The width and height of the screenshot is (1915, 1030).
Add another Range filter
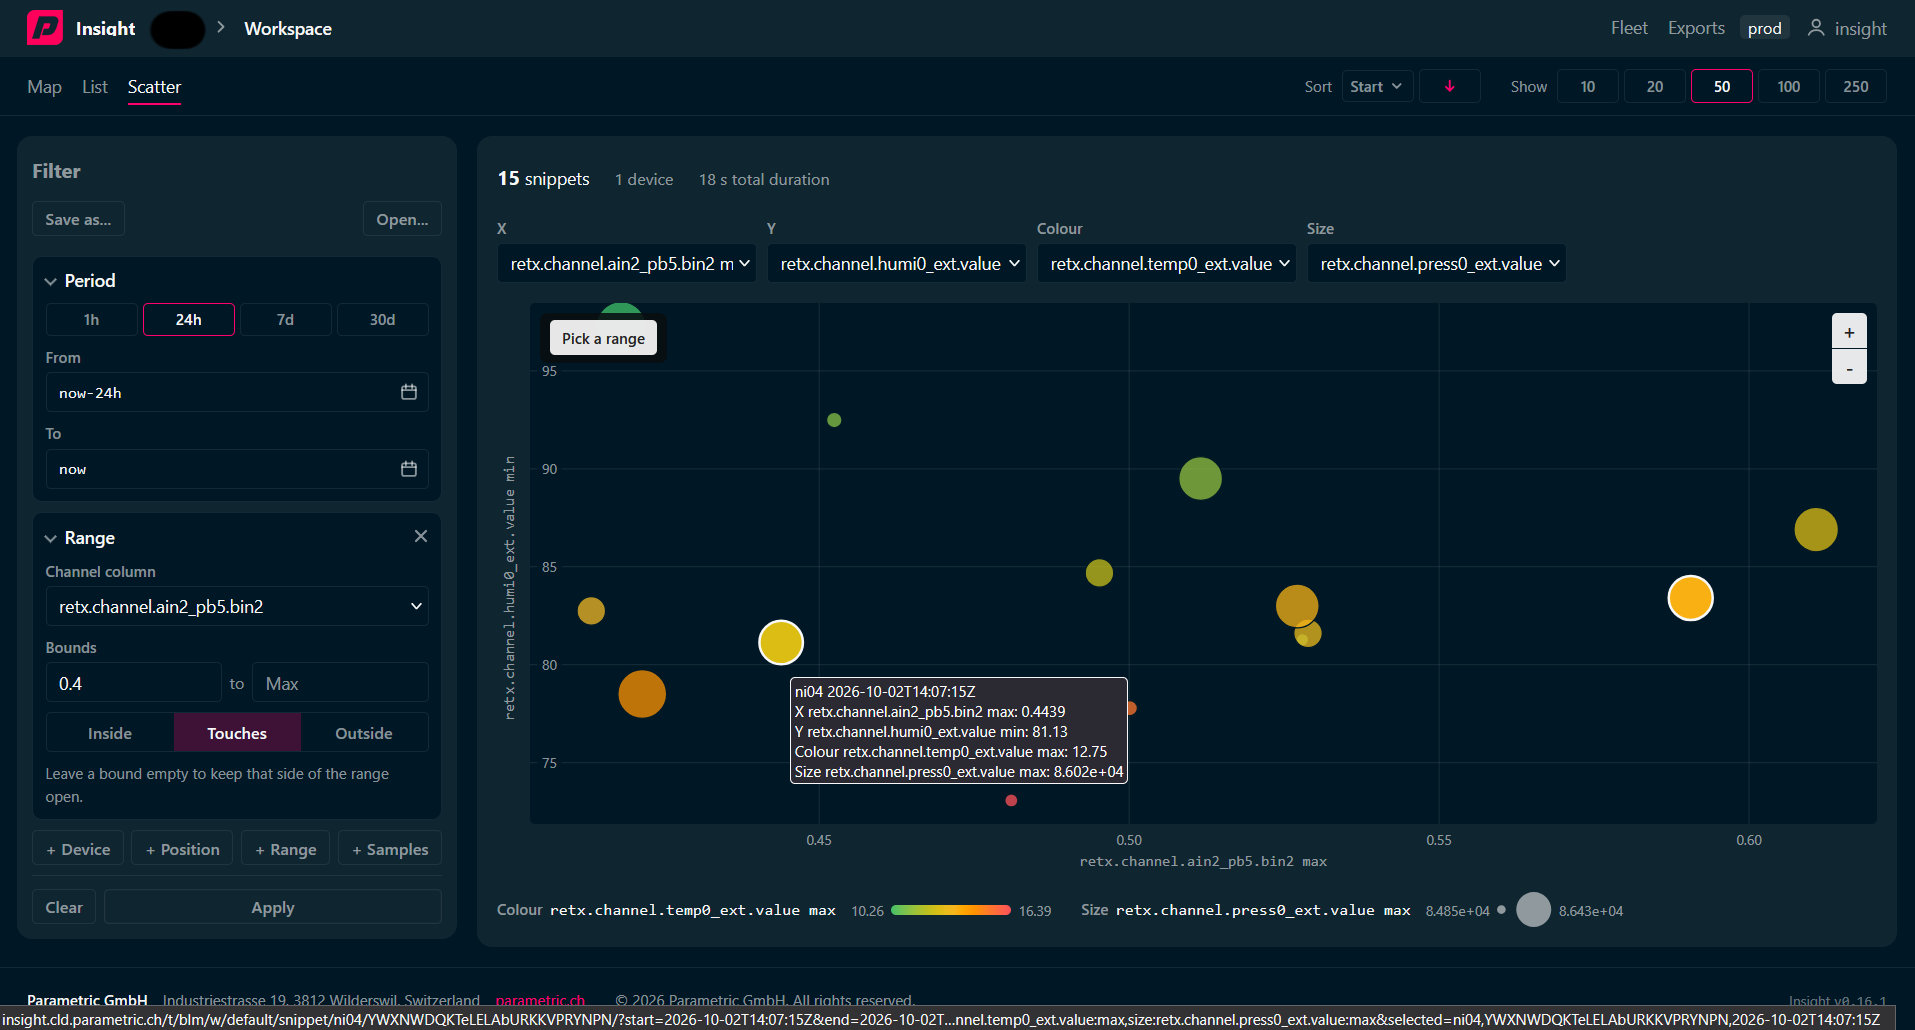285,849
